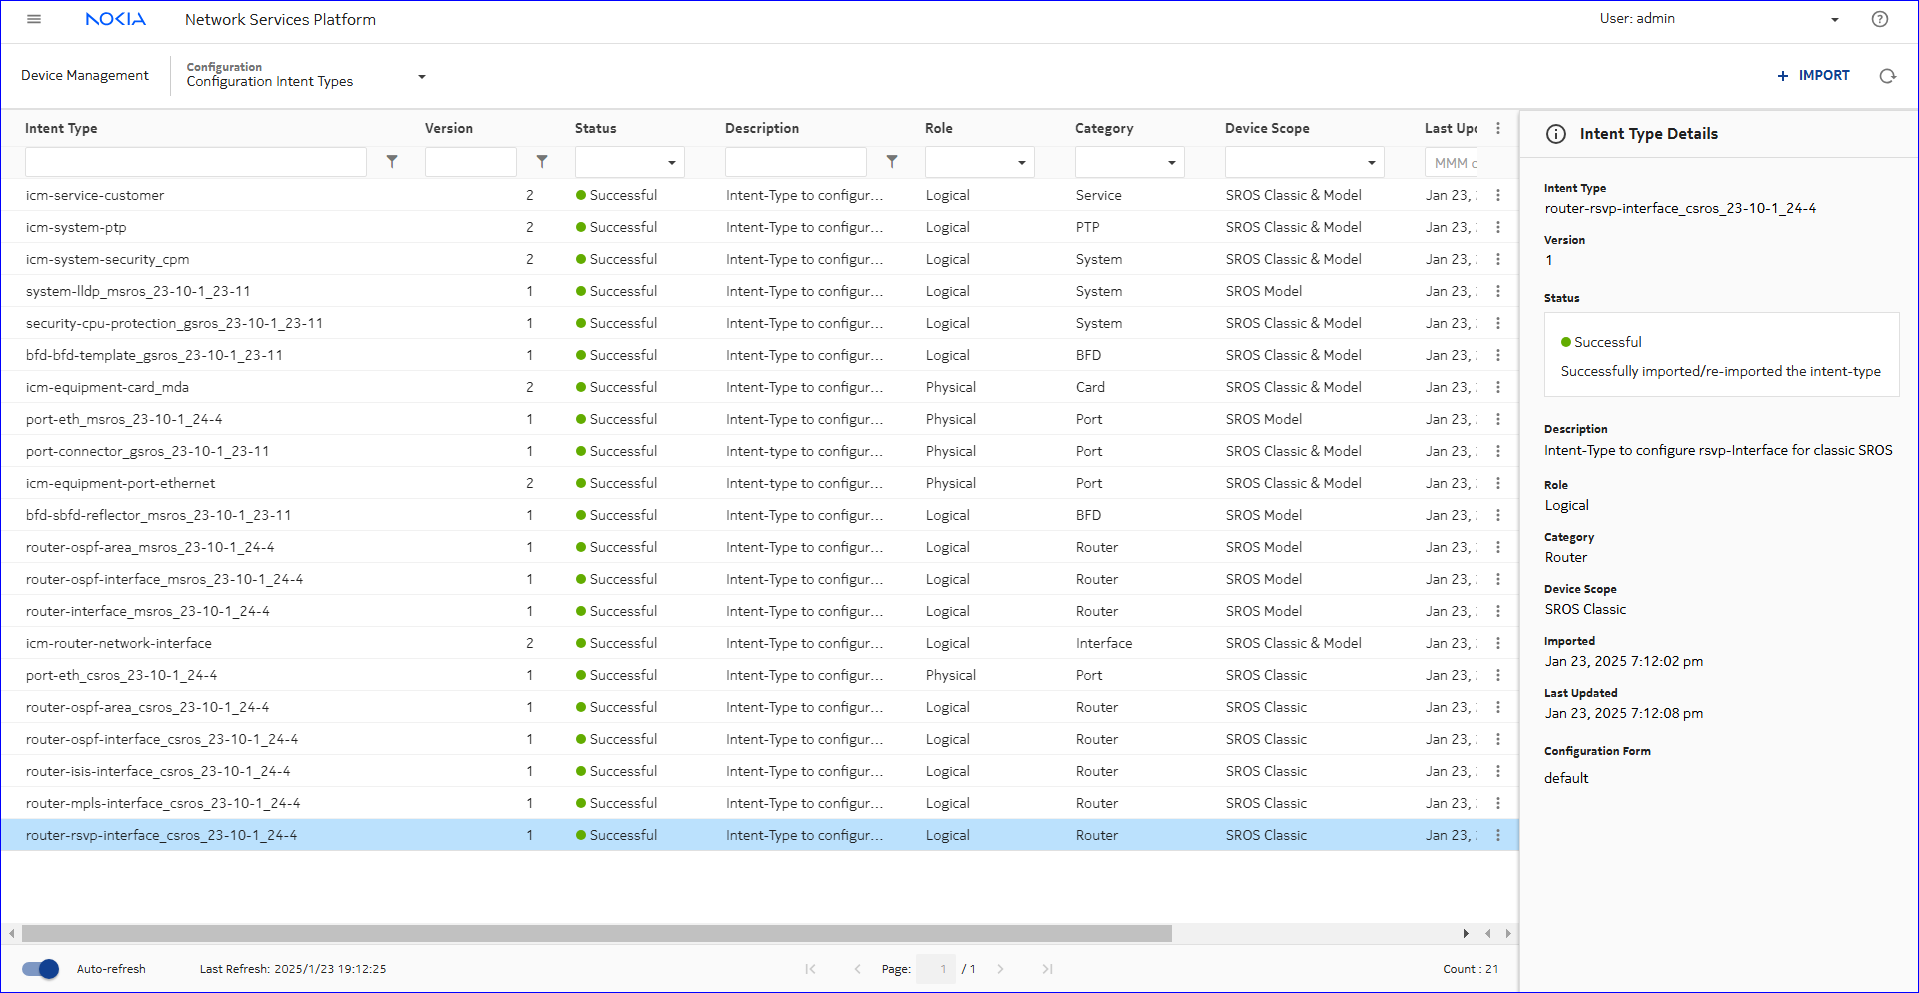Open row actions for icm-service-customer
1919x993 pixels.
tap(1497, 195)
